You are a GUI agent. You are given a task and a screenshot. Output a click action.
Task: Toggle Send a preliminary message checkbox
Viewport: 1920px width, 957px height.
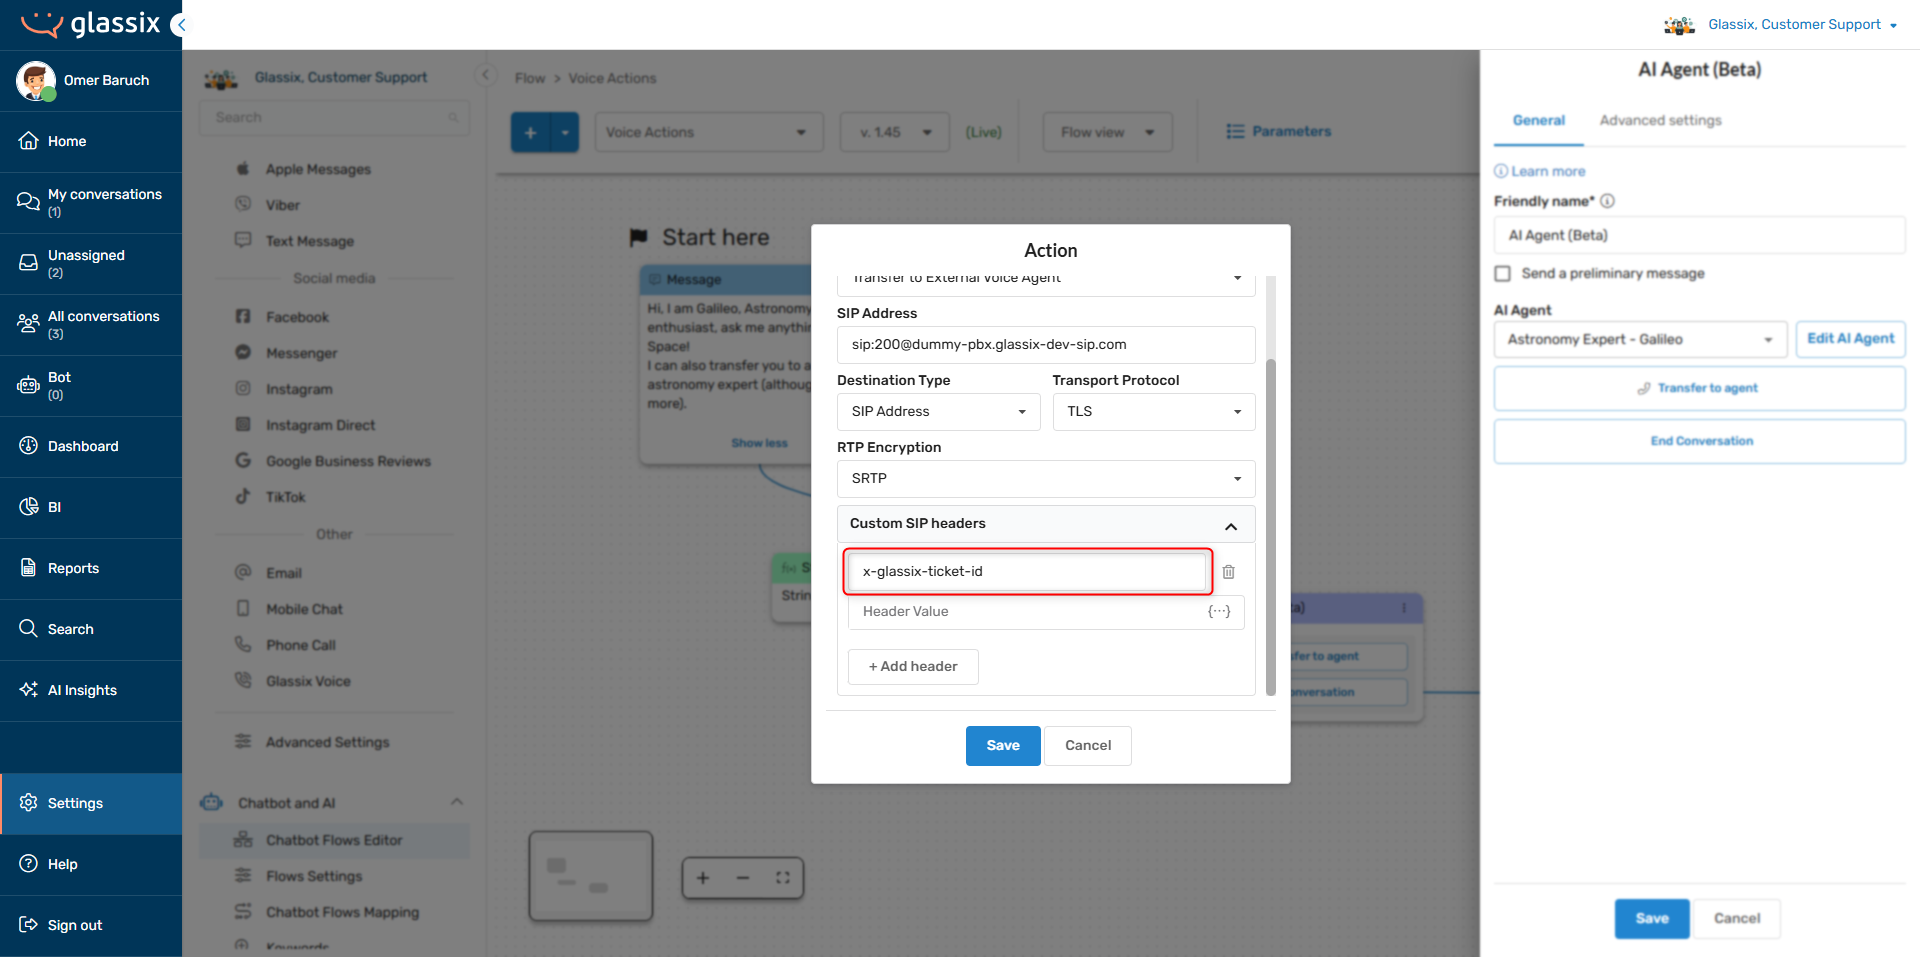pyautogui.click(x=1502, y=274)
